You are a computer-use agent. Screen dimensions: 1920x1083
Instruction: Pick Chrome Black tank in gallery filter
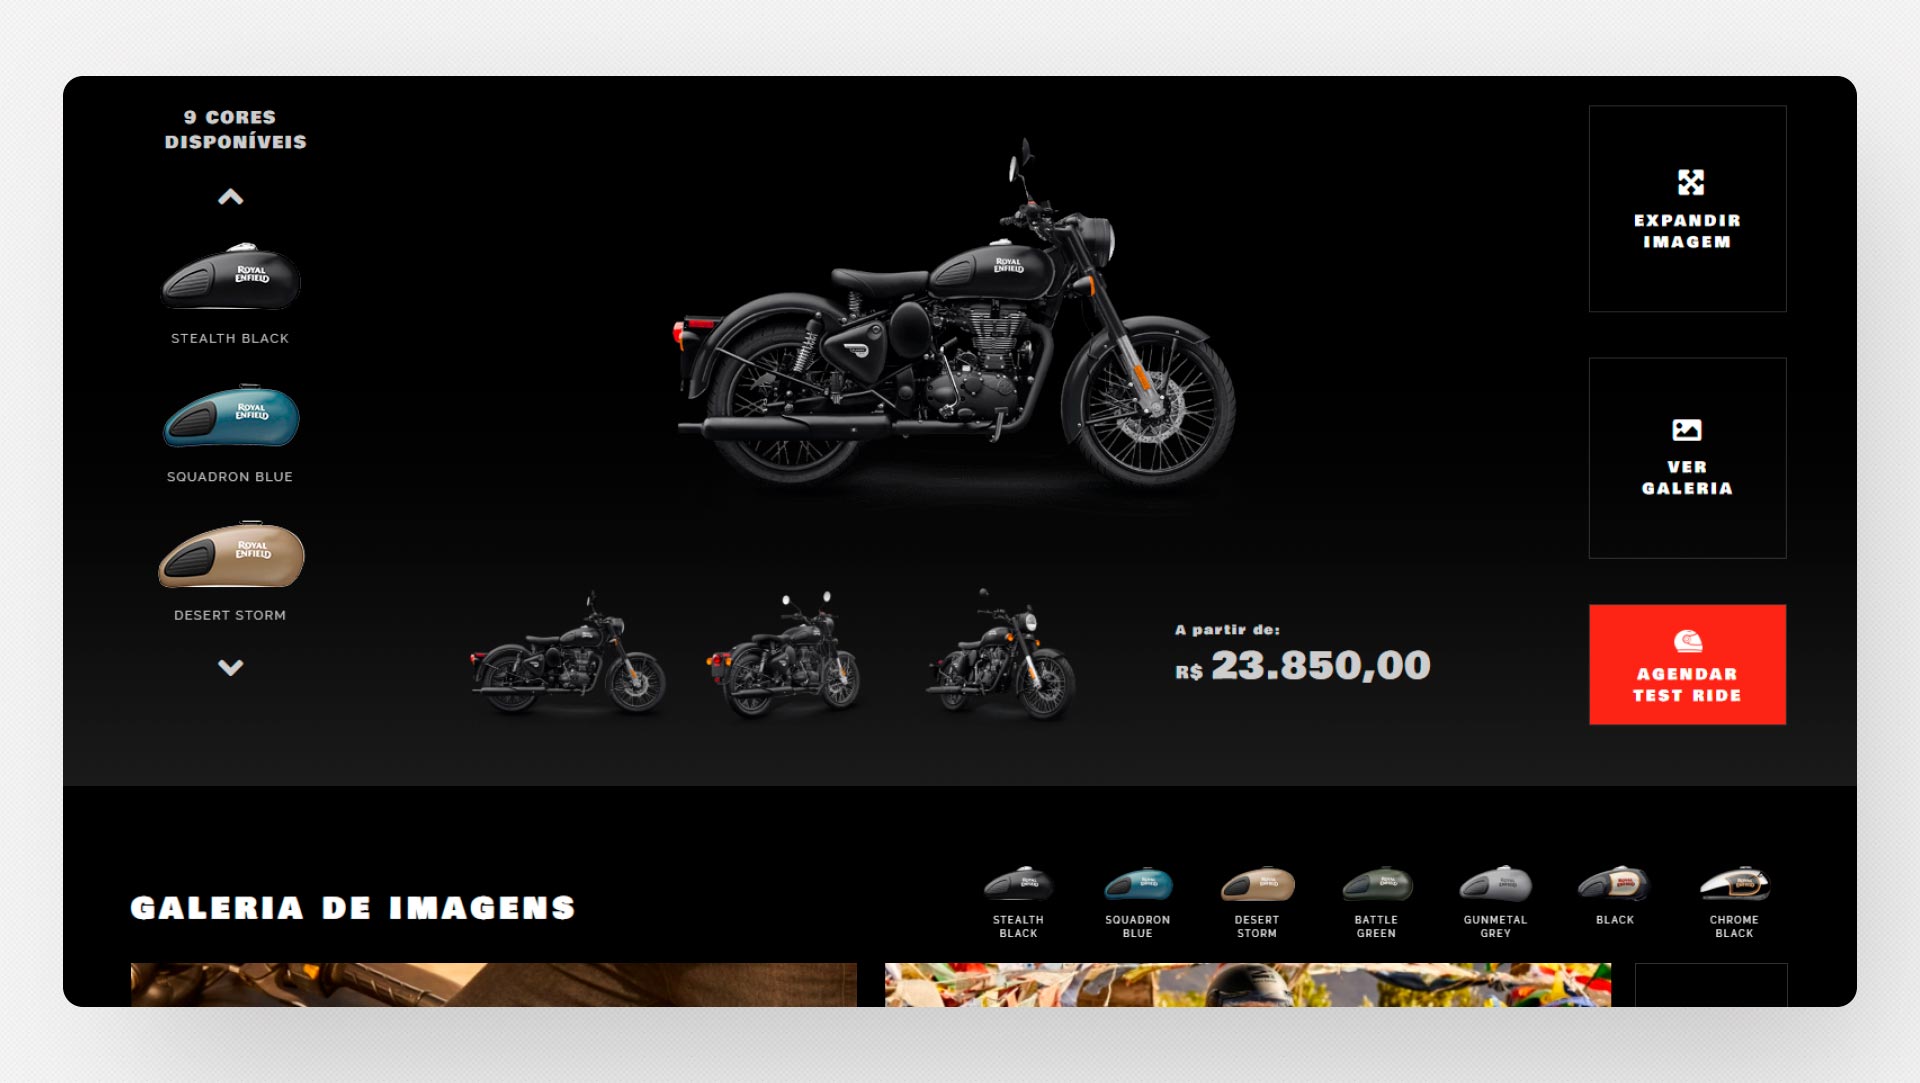pyautogui.click(x=1734, y=885)
